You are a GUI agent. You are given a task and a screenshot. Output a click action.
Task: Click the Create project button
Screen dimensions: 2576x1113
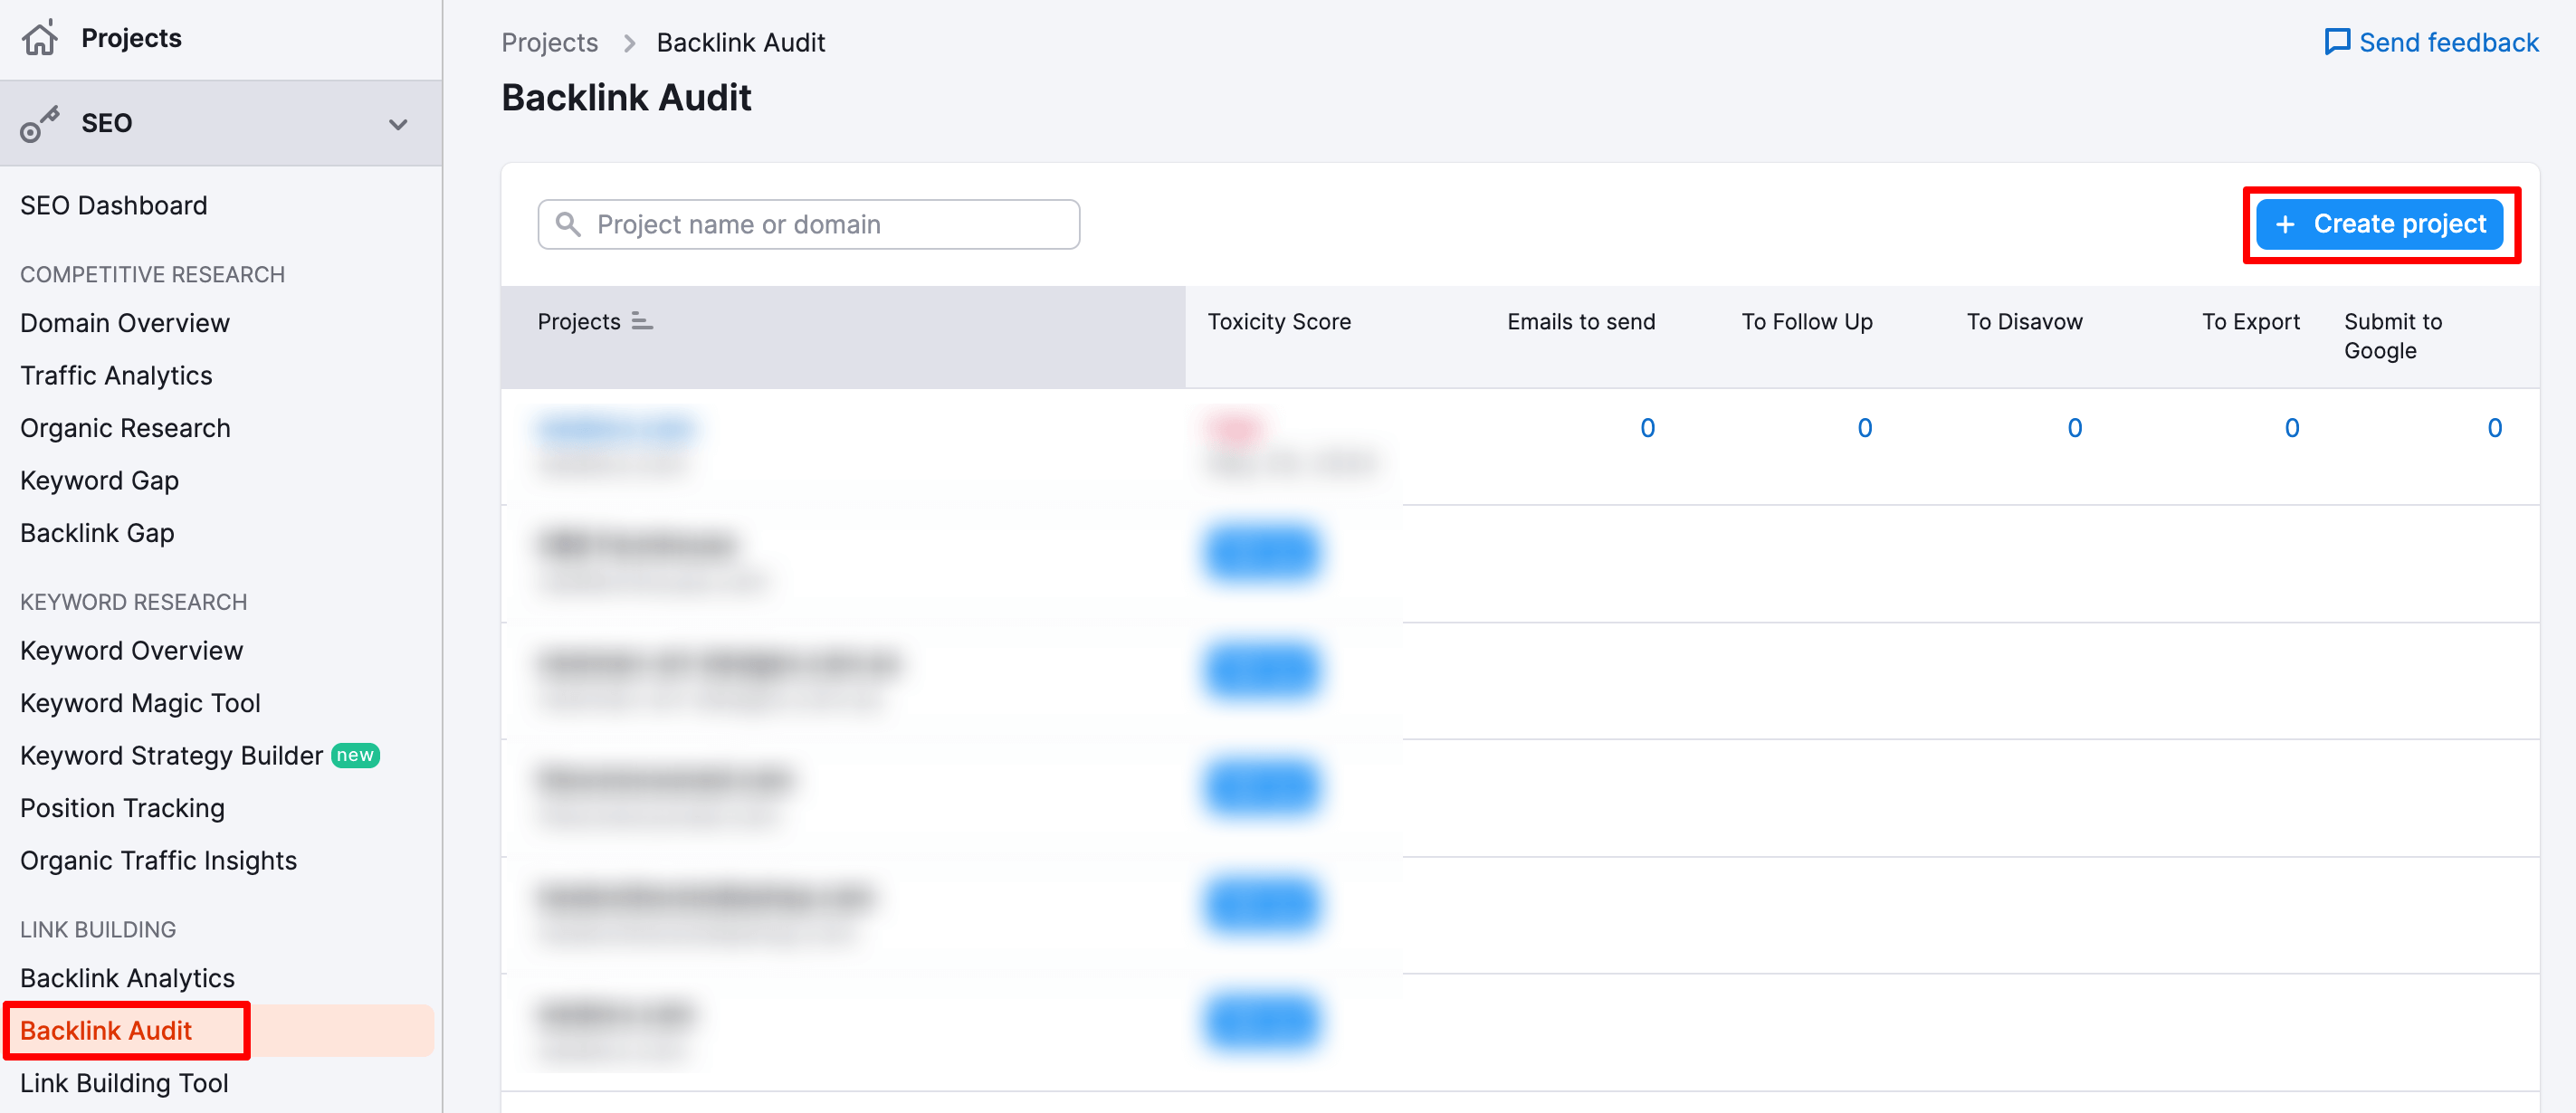[2380, 224]
